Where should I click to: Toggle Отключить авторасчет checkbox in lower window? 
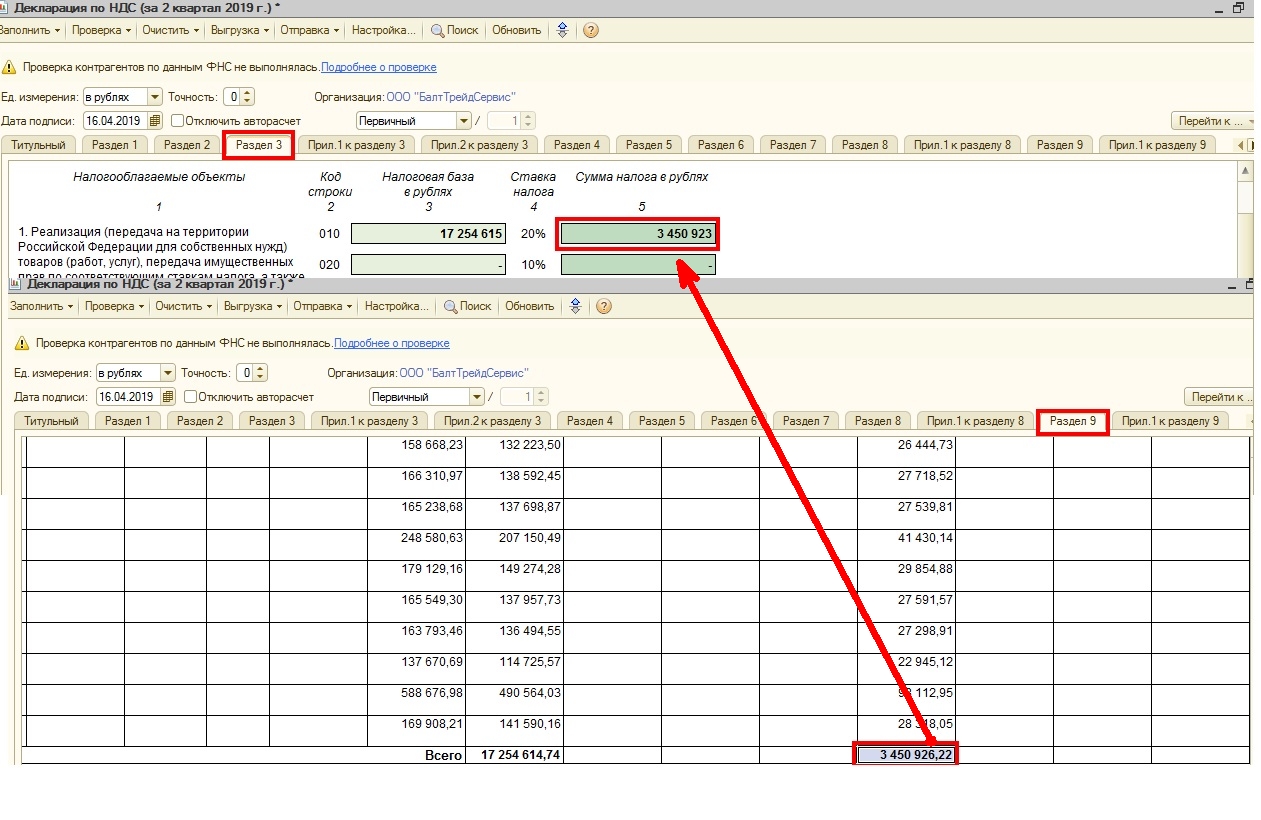tap(191, 397)
